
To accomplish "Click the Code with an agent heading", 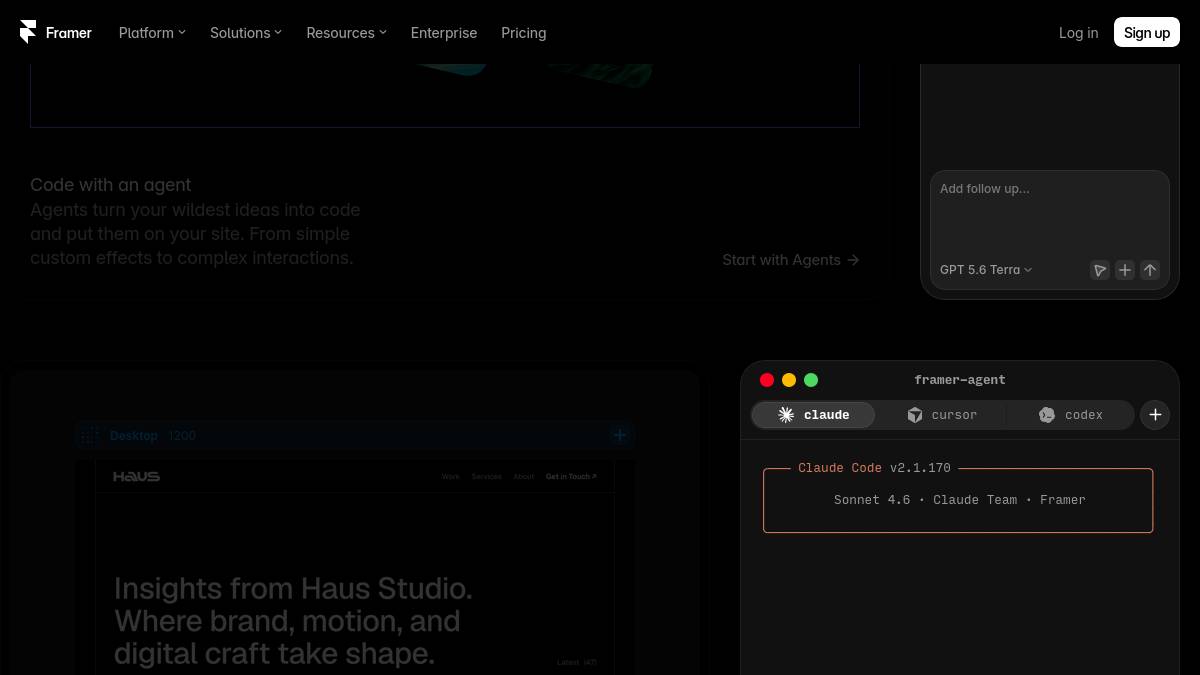I will [110, 185].
